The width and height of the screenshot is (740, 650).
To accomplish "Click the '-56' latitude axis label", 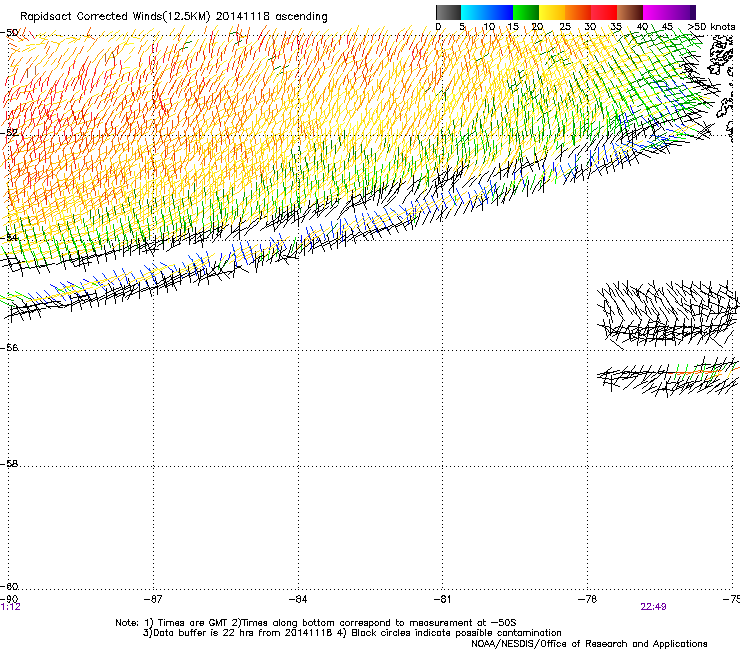I will 9,347.
